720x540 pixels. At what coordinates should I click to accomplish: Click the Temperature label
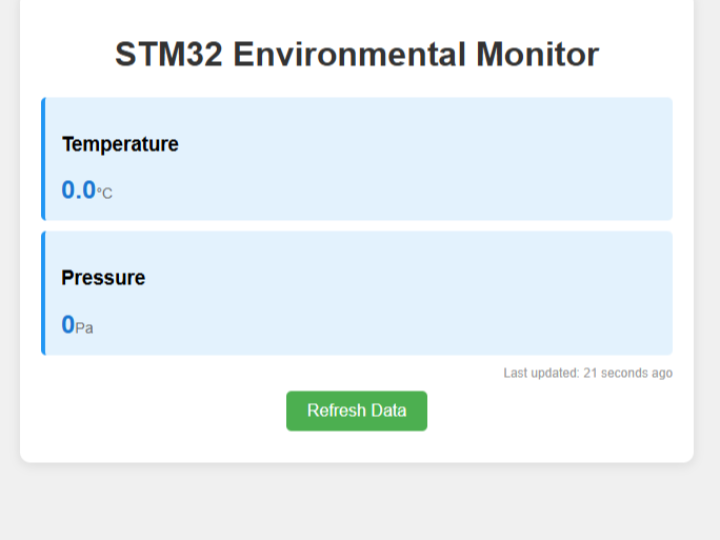click(x=120, y=144)
